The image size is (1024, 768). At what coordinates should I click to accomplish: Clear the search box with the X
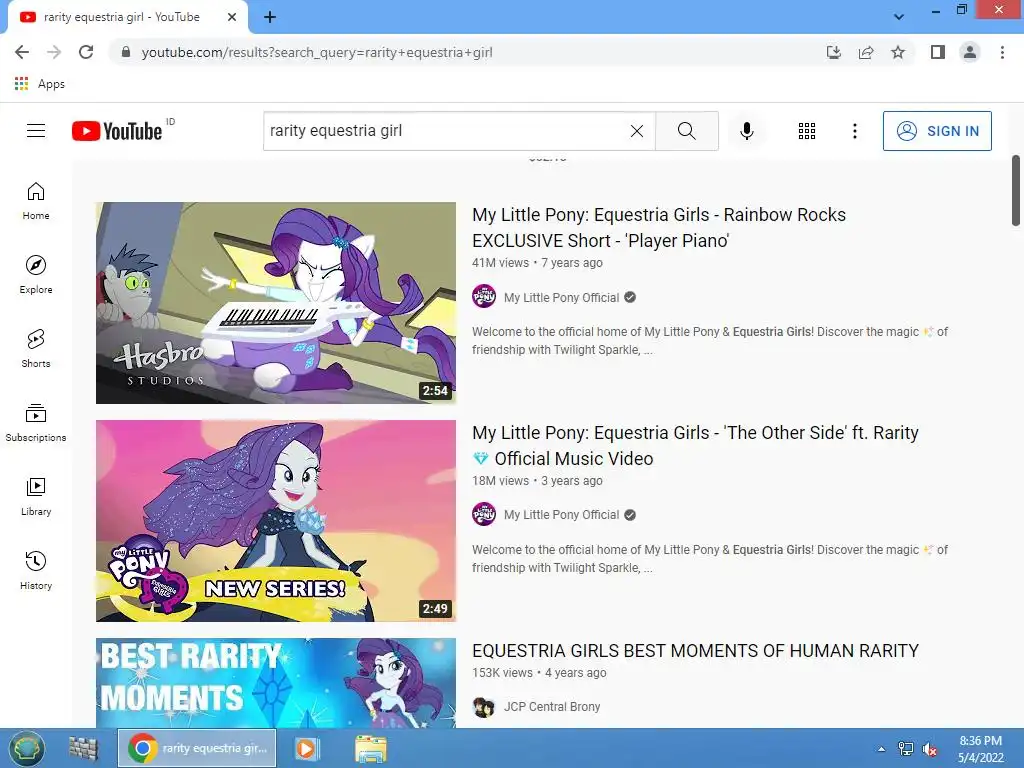[x=637, y=131]
